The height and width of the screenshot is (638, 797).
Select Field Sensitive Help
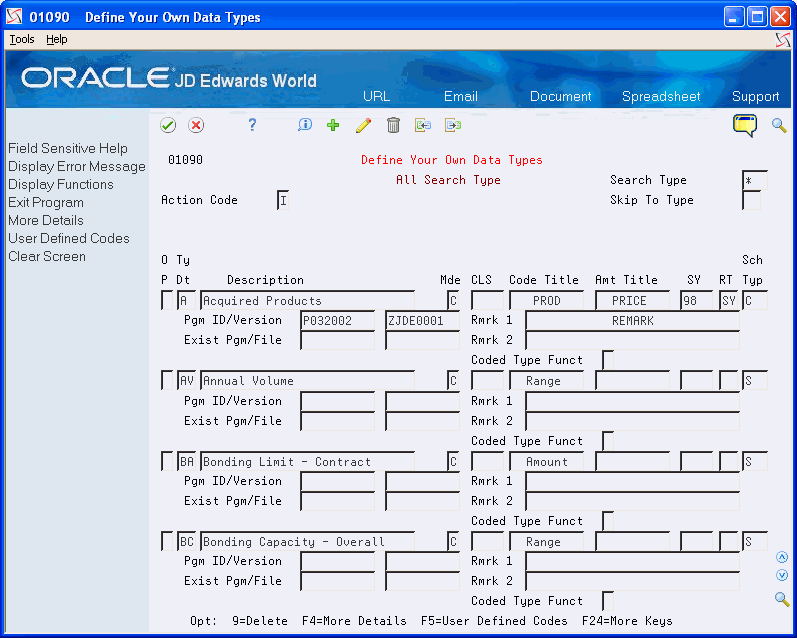pos(68,148)
